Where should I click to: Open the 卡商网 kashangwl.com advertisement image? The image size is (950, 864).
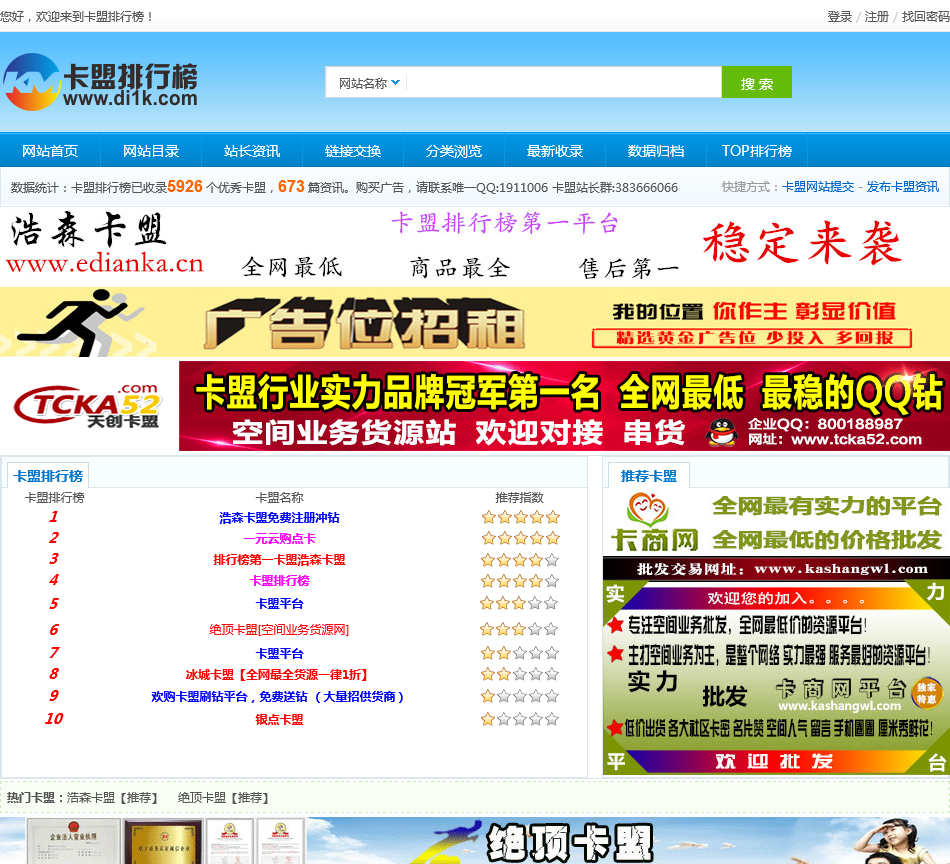pos(776,633)
